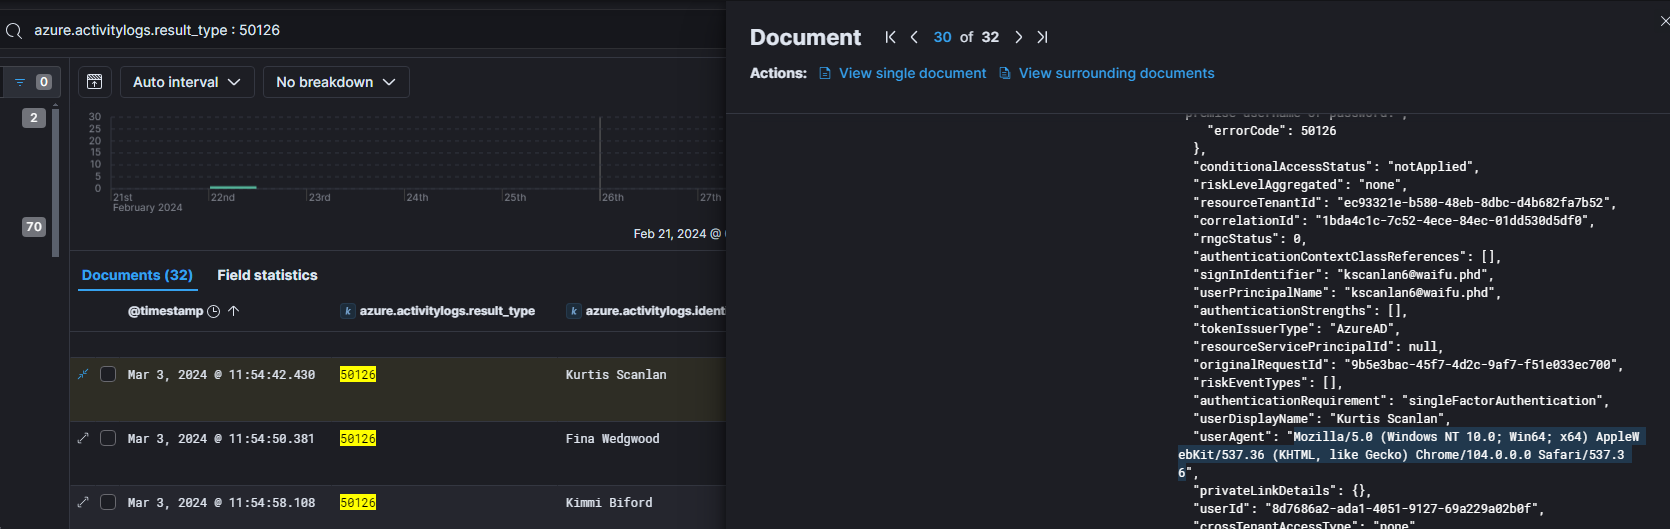Select the checkbox for Kimmi Biford row
1670x529 pixels.
coord(108,502)
